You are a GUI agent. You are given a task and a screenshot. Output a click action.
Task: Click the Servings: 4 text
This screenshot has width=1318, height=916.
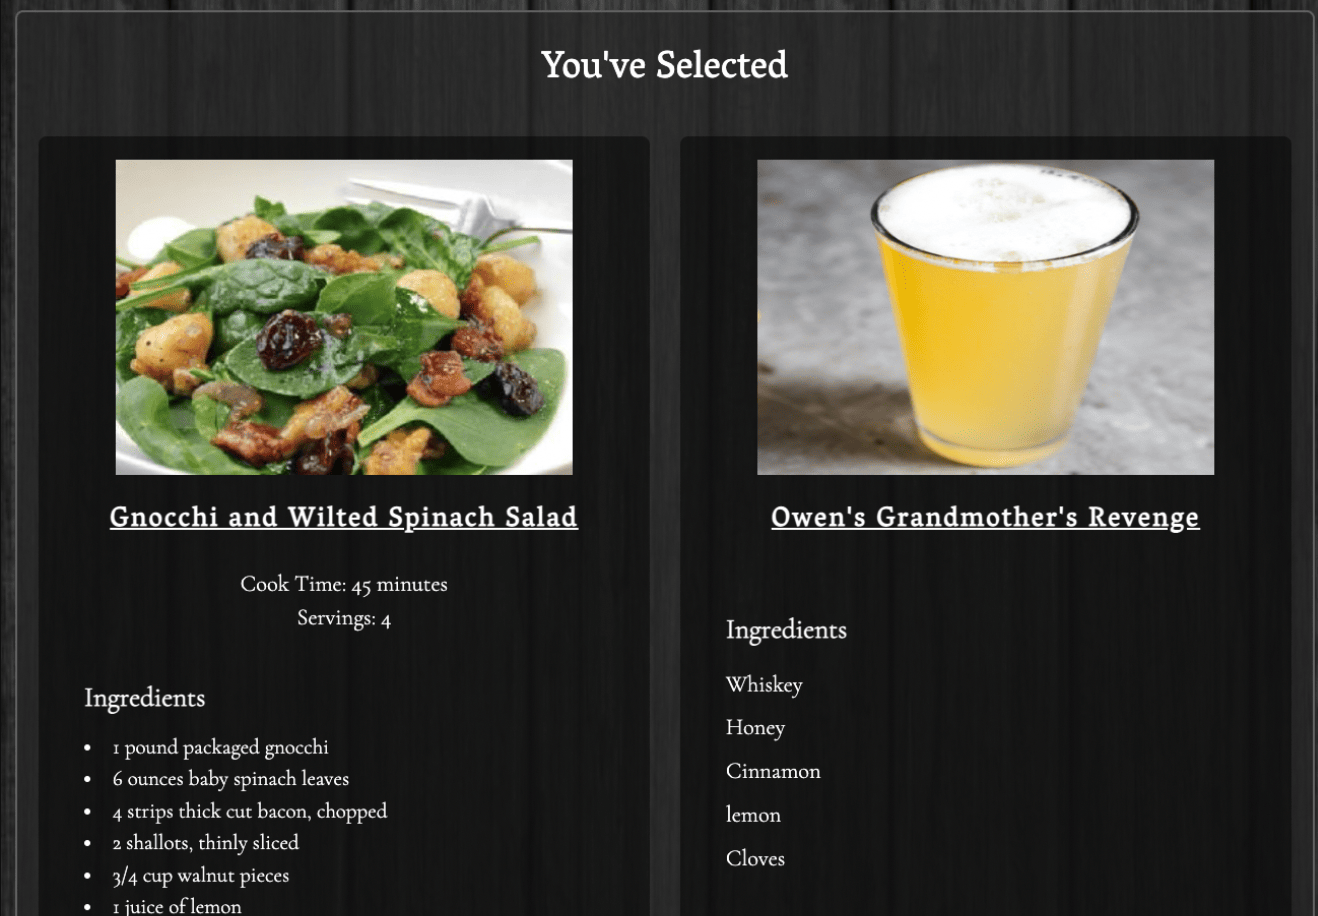click(x=343, y=618)
